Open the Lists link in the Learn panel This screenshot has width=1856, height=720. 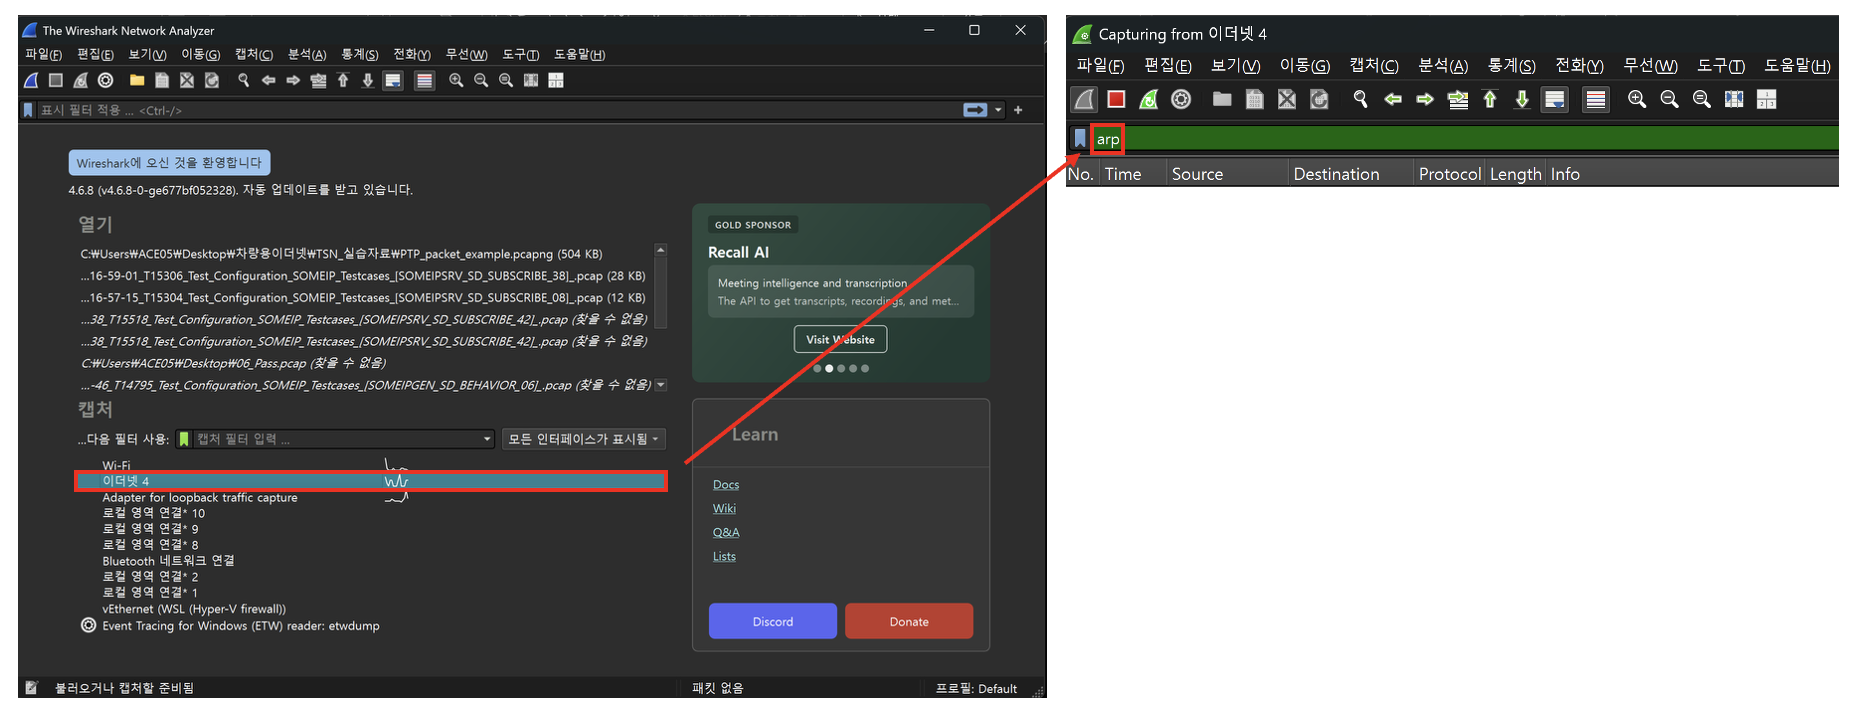(x=724, y=557)
